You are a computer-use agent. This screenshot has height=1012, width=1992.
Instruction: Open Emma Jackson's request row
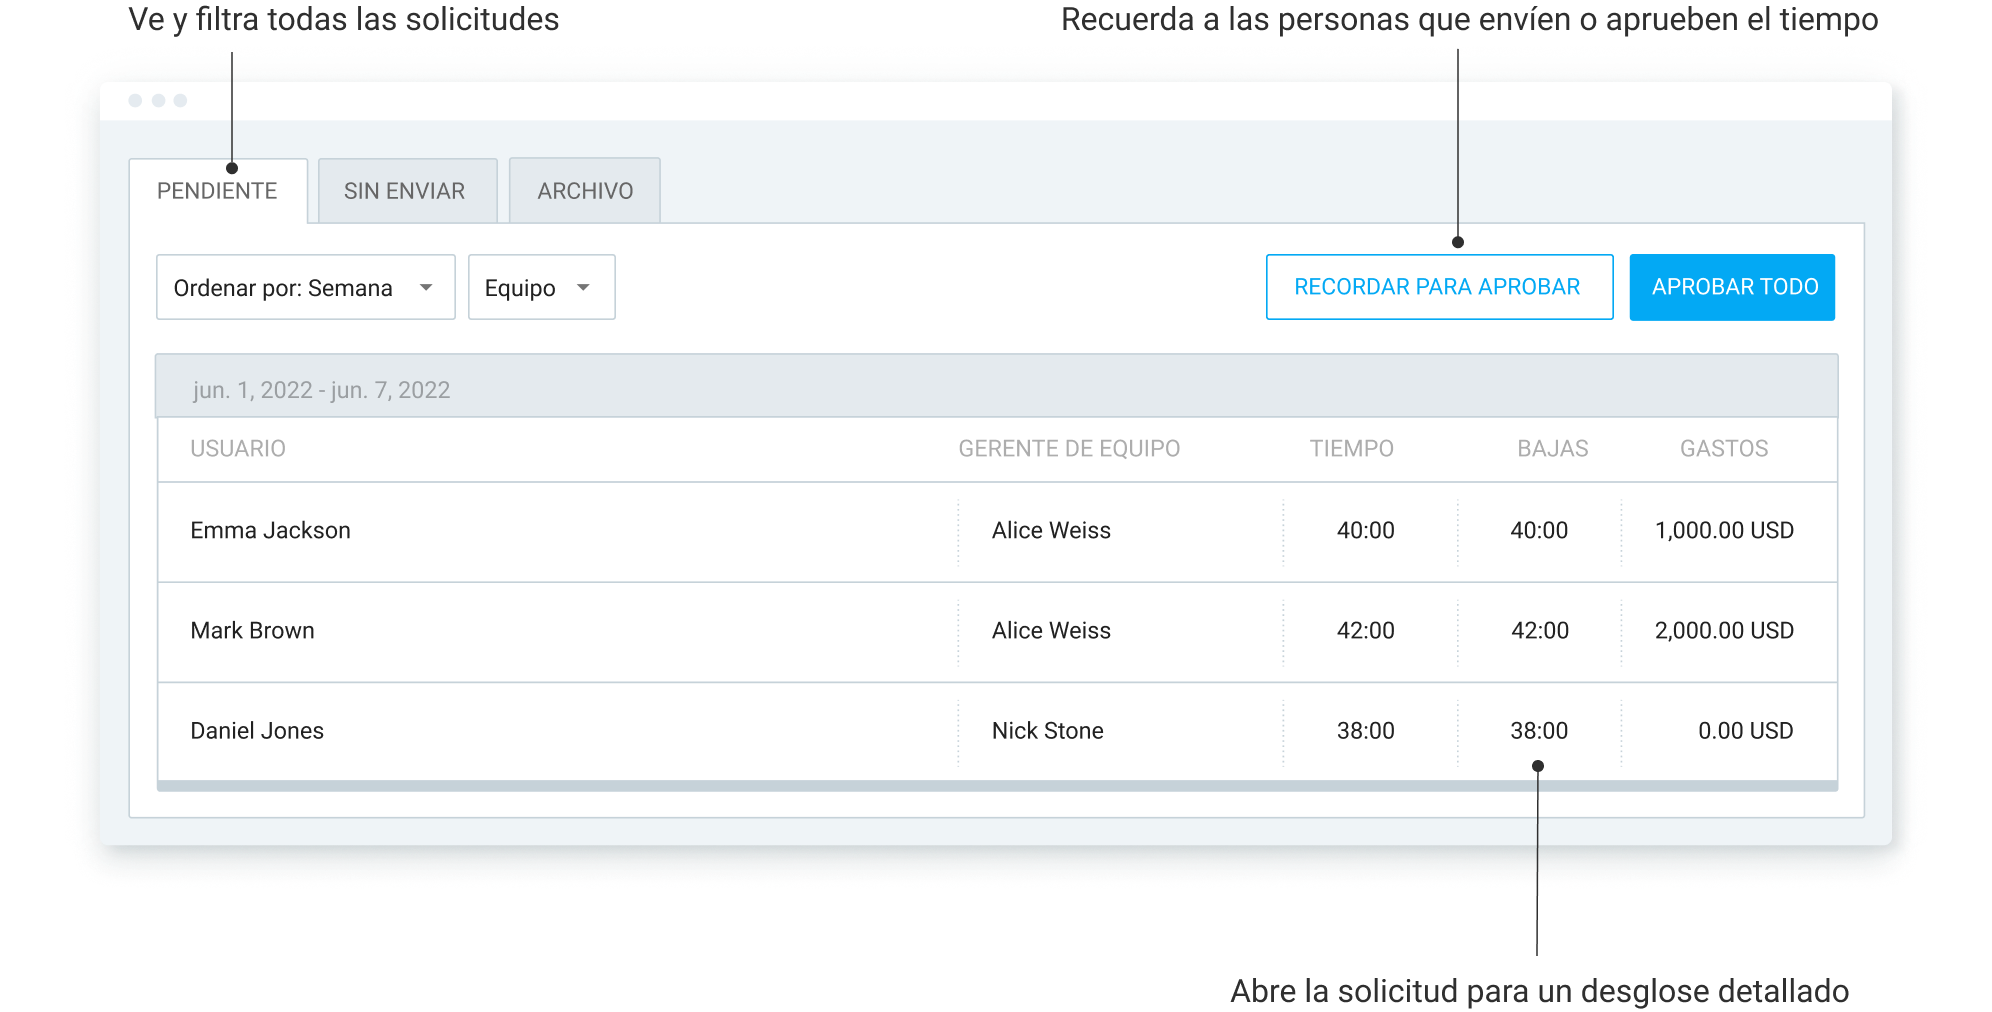point(270,531)
